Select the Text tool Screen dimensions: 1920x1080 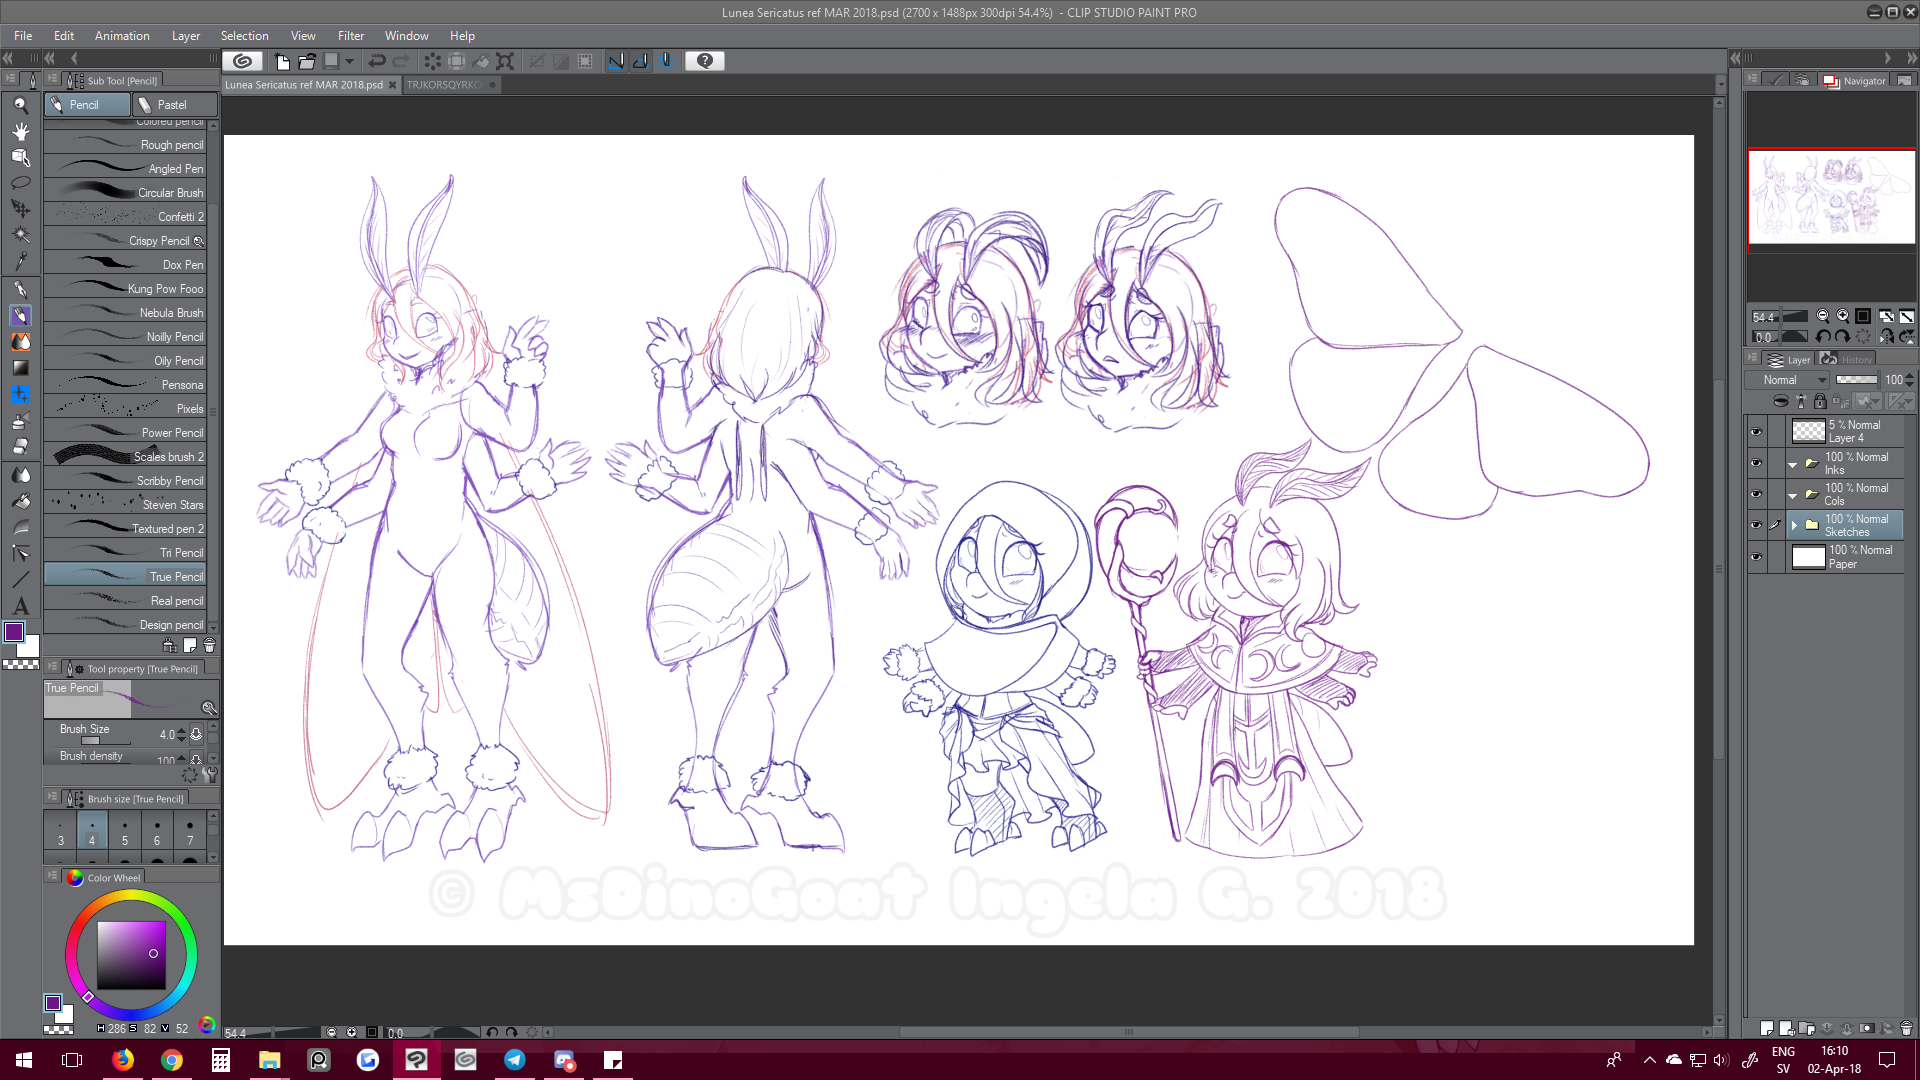point(20,606)
